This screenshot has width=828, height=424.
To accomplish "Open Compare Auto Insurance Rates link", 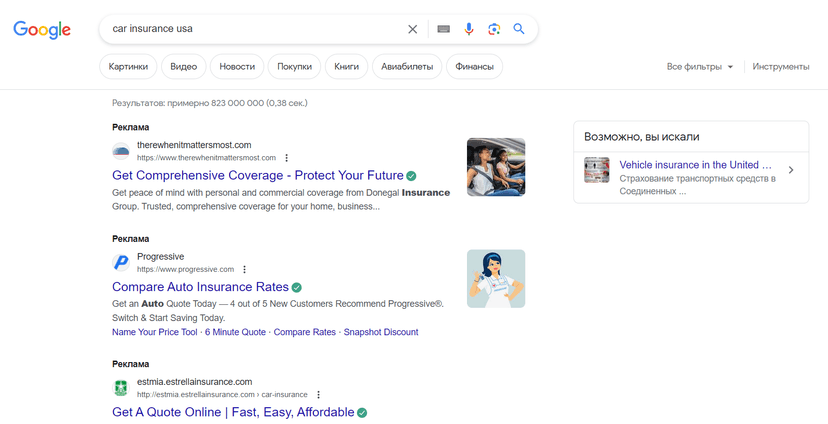I will click(200, 287).
